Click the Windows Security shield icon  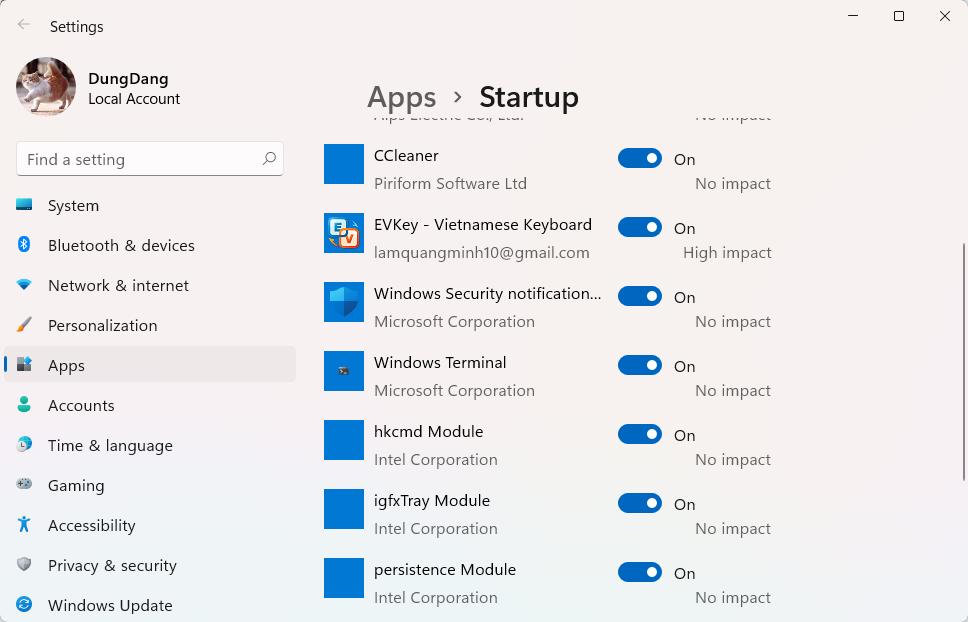tap(344, 302)
